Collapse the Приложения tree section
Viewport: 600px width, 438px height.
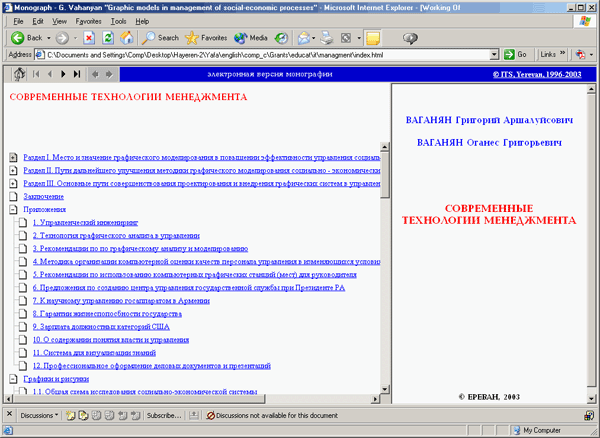click(13, 210)
